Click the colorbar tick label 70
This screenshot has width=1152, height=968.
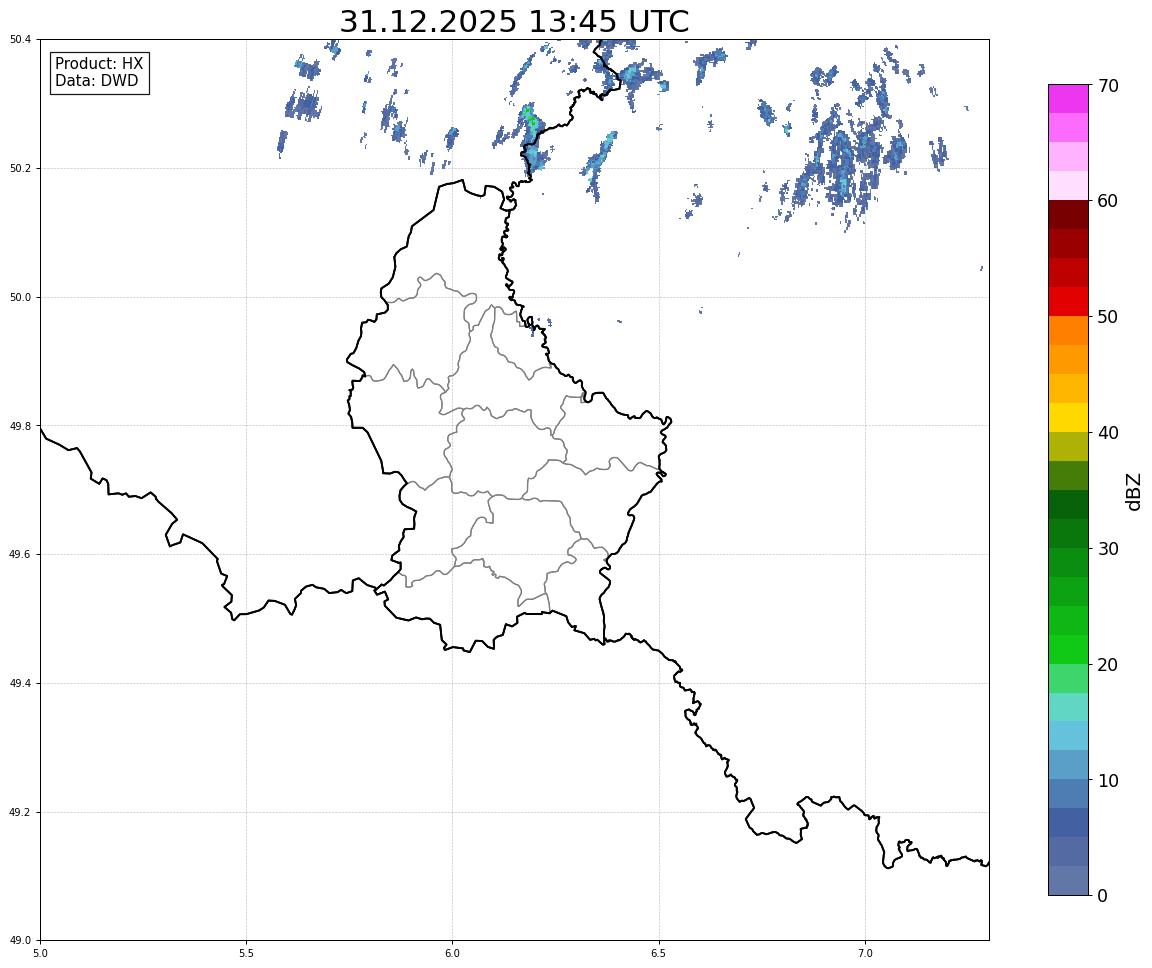[1109, 86]
